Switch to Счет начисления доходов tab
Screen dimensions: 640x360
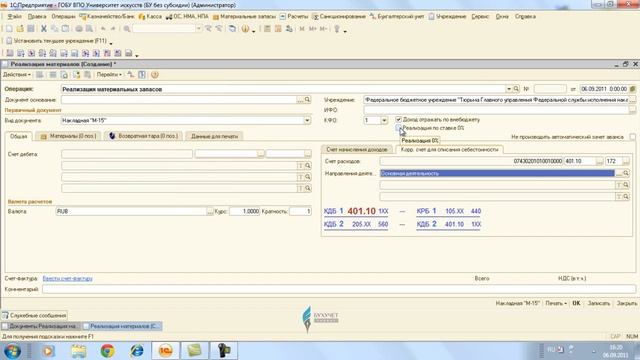click(x=357, y=149)
